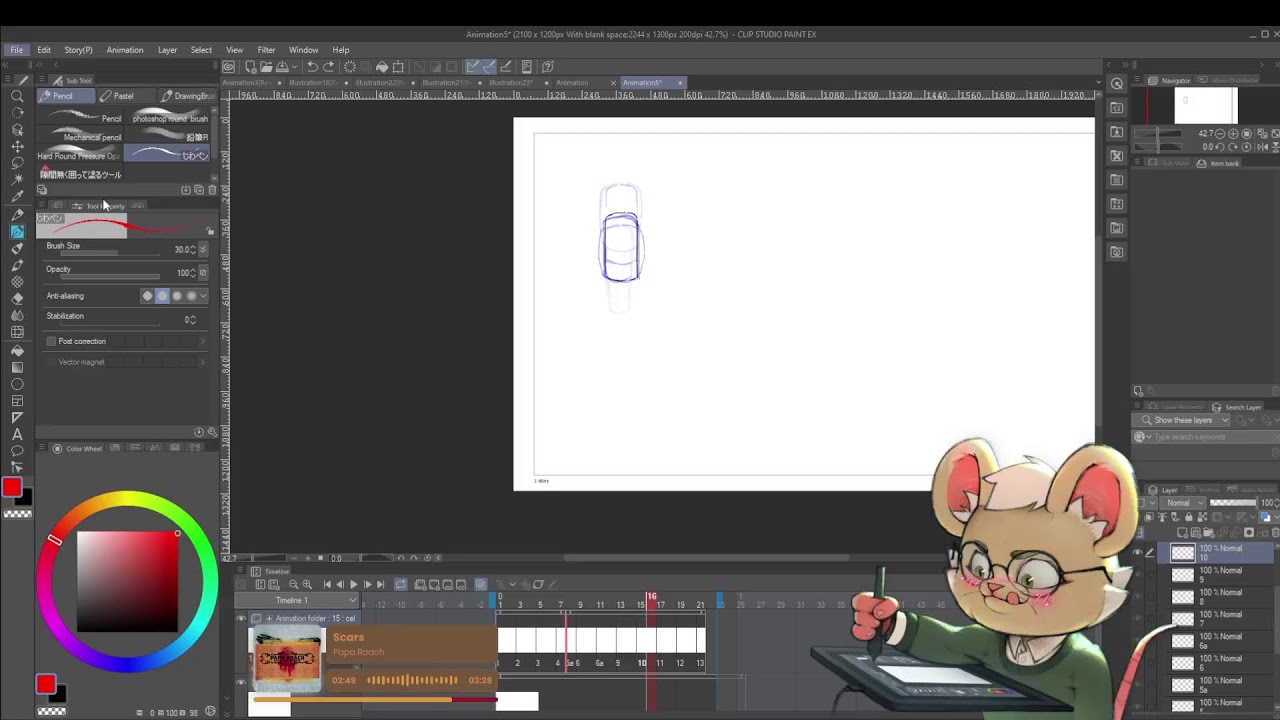Screen dimensions: 1280x720
Task: Select the Text tool
Action: [17, 434]
